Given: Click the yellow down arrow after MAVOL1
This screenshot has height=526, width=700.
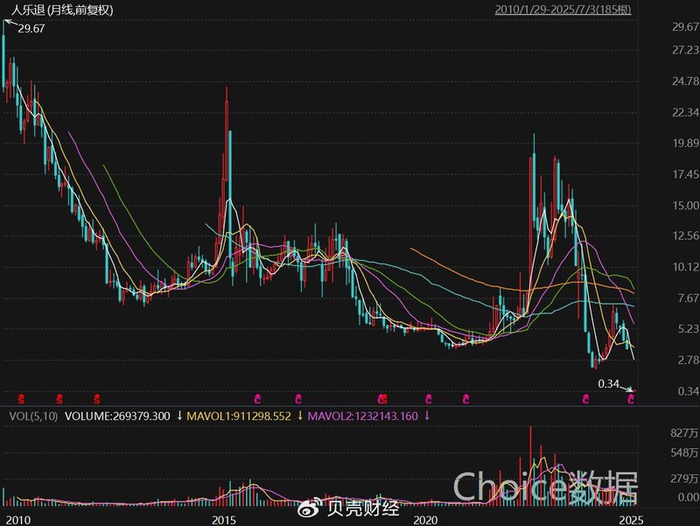Looking at the screenshot, I should [300, 416].
